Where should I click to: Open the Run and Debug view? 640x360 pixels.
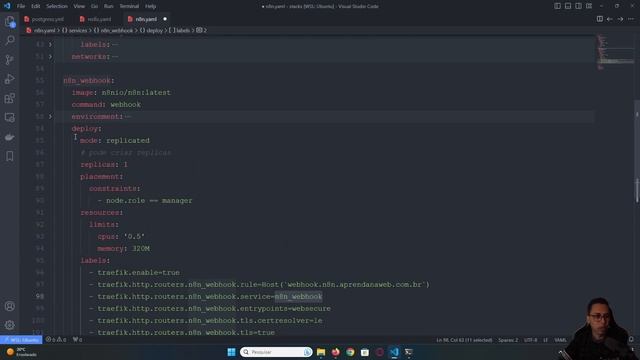pos(10,79)
